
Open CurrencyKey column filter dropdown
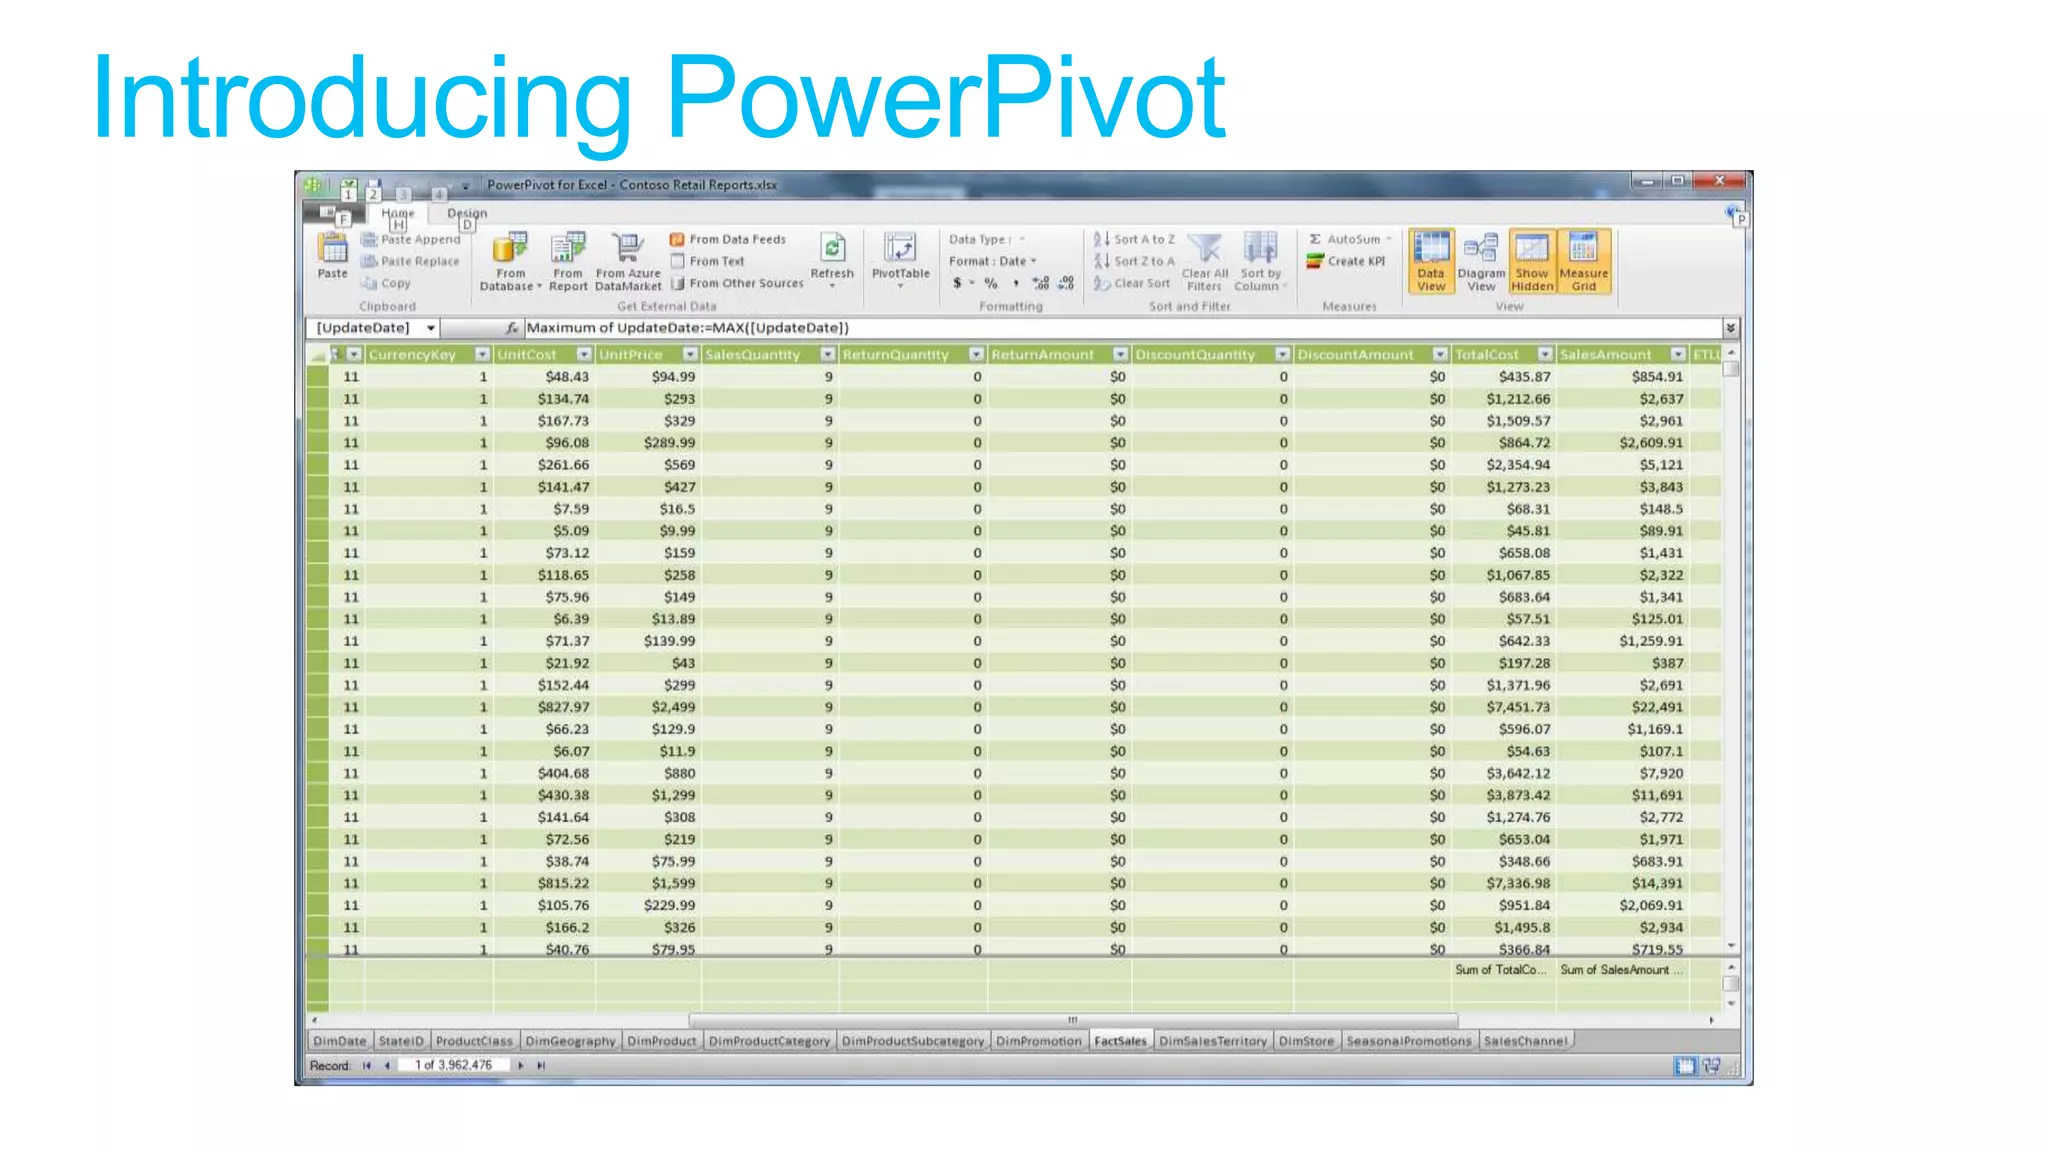tap(482, 355)
